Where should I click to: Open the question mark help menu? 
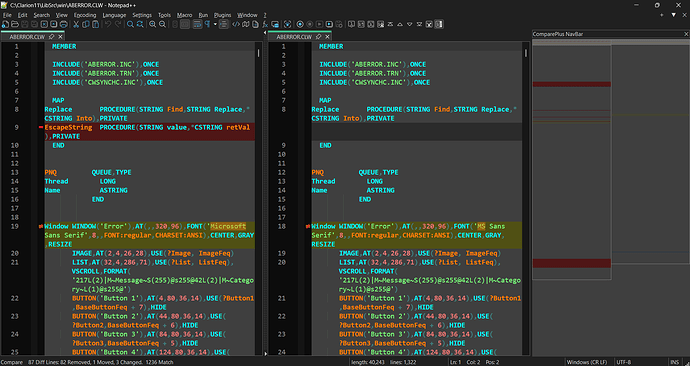tap(265, 15)
